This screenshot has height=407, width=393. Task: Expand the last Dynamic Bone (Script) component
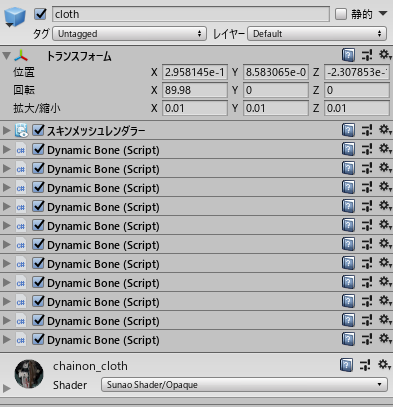click(6, 339)
